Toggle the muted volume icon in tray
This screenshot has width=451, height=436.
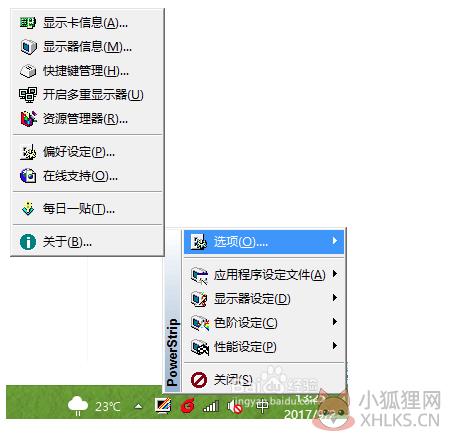click(235, 407)
